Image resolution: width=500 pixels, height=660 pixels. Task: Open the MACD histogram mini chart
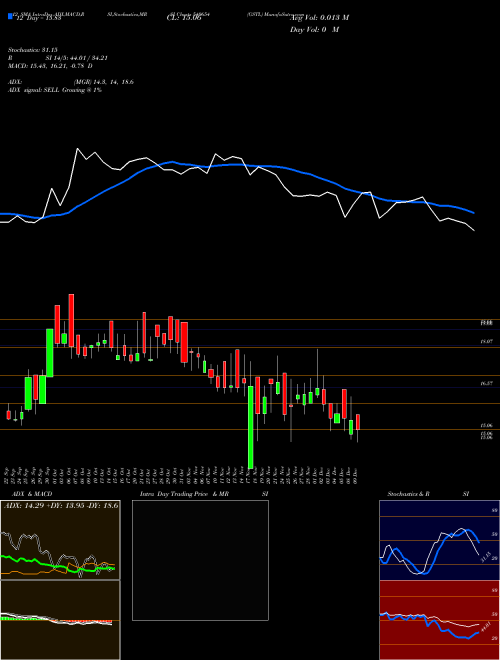pyautogui.click(x=60, y=620)
